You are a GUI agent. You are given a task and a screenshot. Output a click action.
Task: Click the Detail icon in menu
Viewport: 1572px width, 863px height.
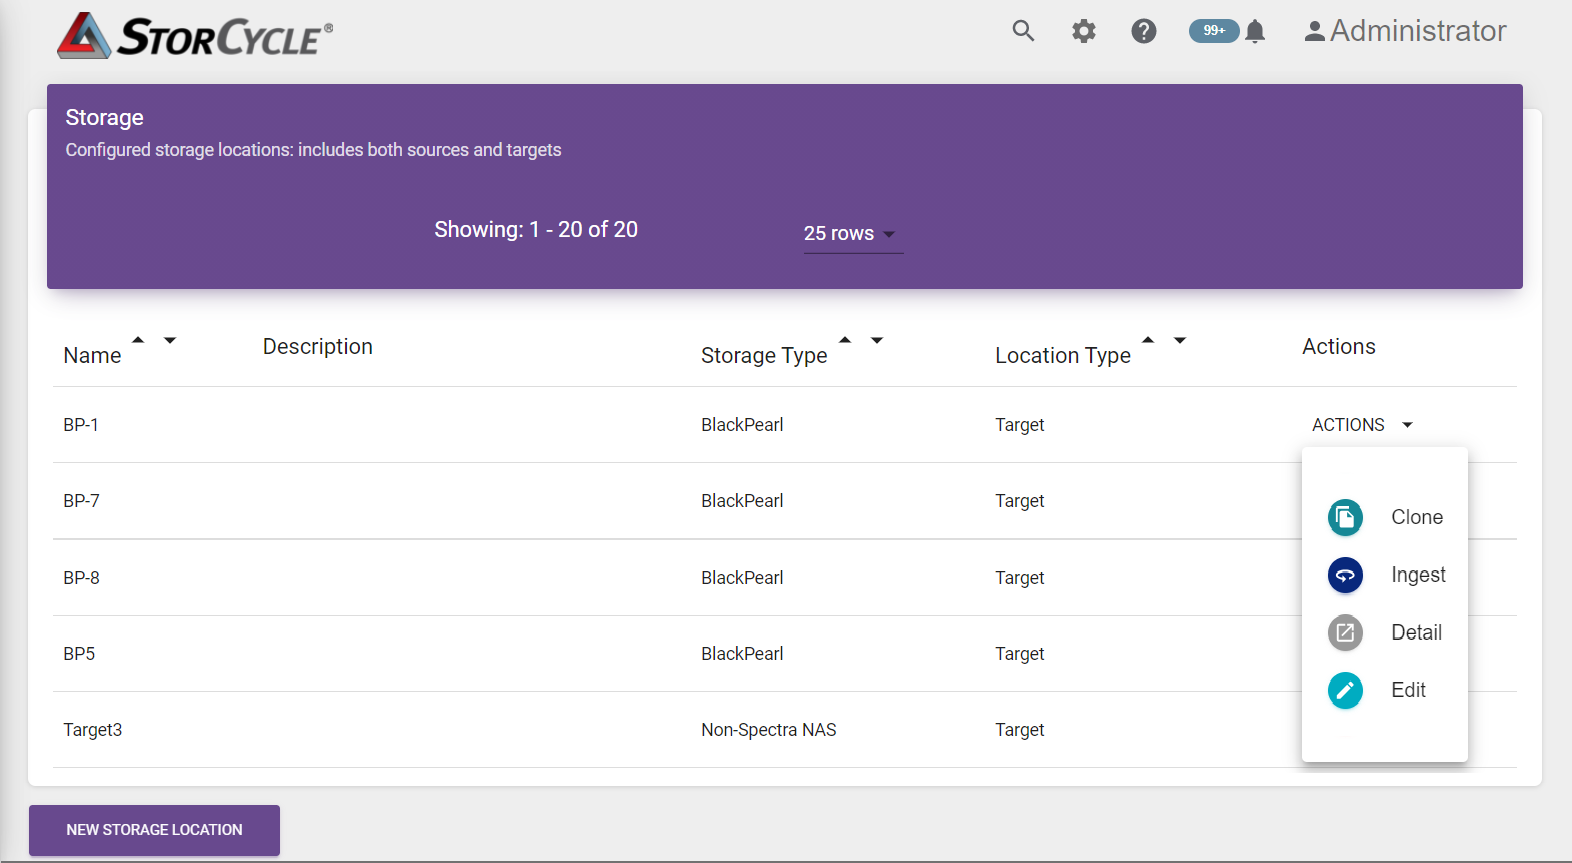coord(1345,633)
